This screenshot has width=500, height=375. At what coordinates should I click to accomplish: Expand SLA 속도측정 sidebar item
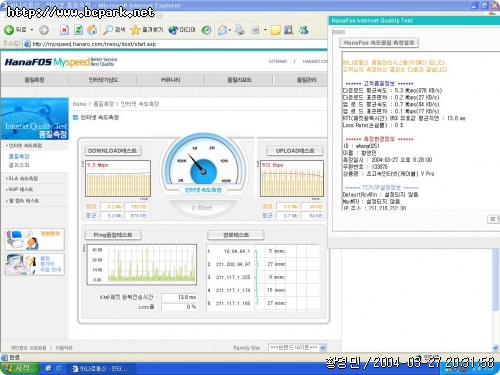point(22,179)
